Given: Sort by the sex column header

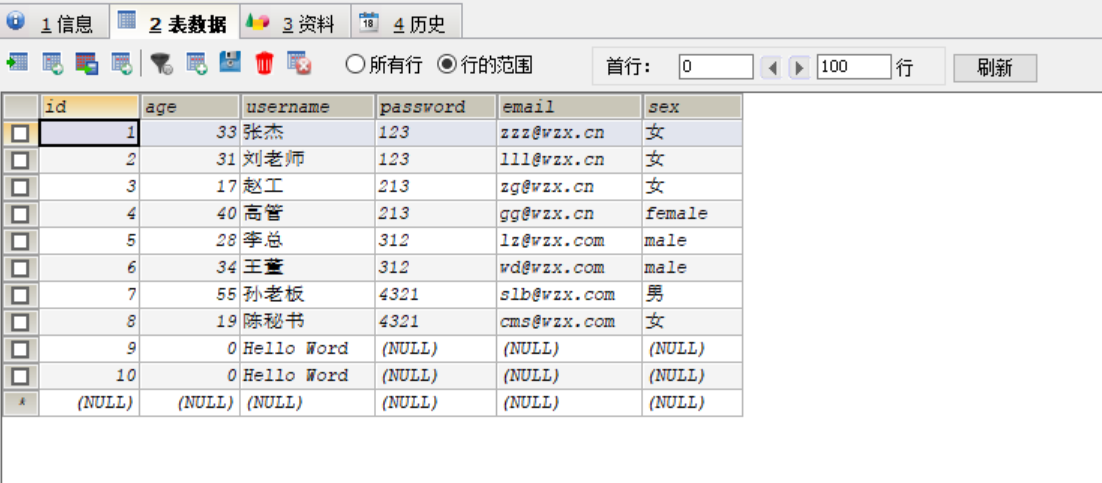Looking at the screenshot, I should click(692, 107).
